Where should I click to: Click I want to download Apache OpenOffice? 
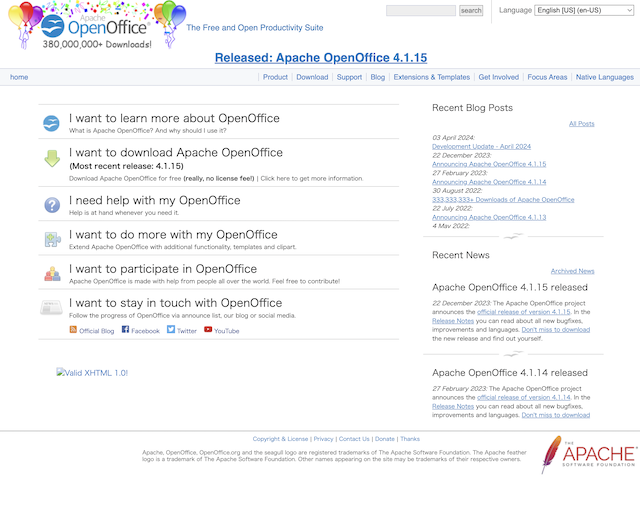tap(176, 153)
